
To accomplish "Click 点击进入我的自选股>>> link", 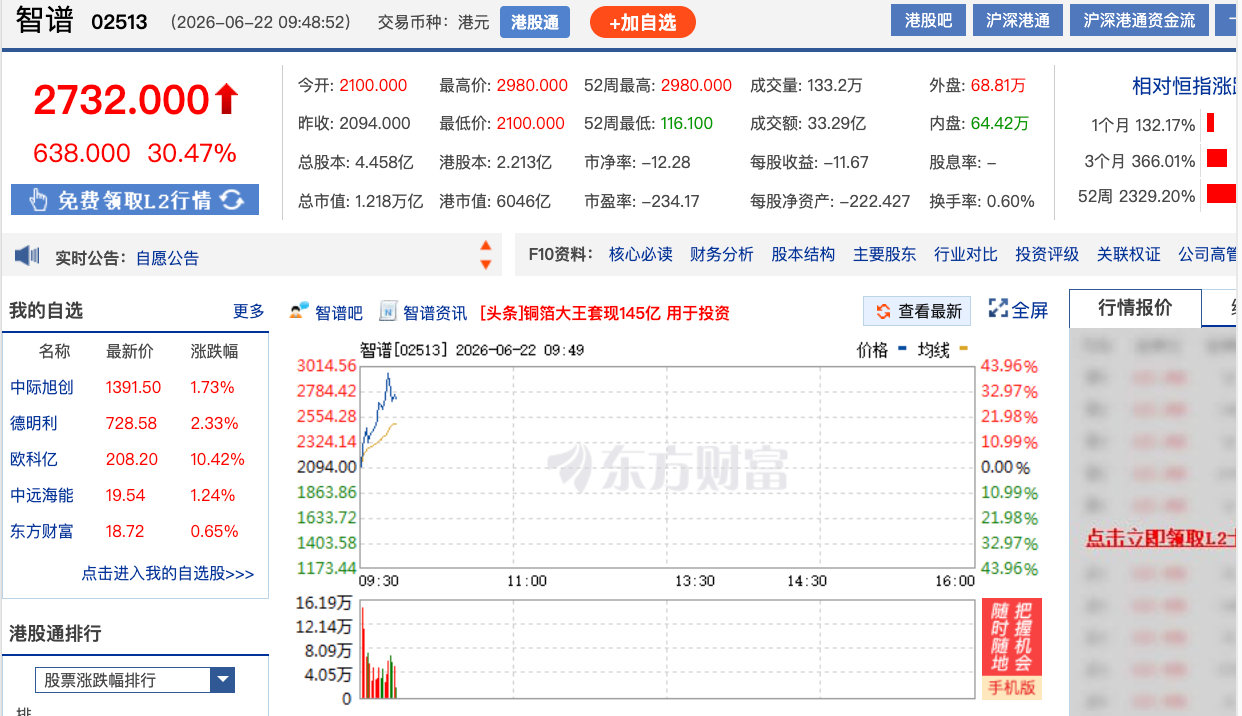I will click(168, 574).
